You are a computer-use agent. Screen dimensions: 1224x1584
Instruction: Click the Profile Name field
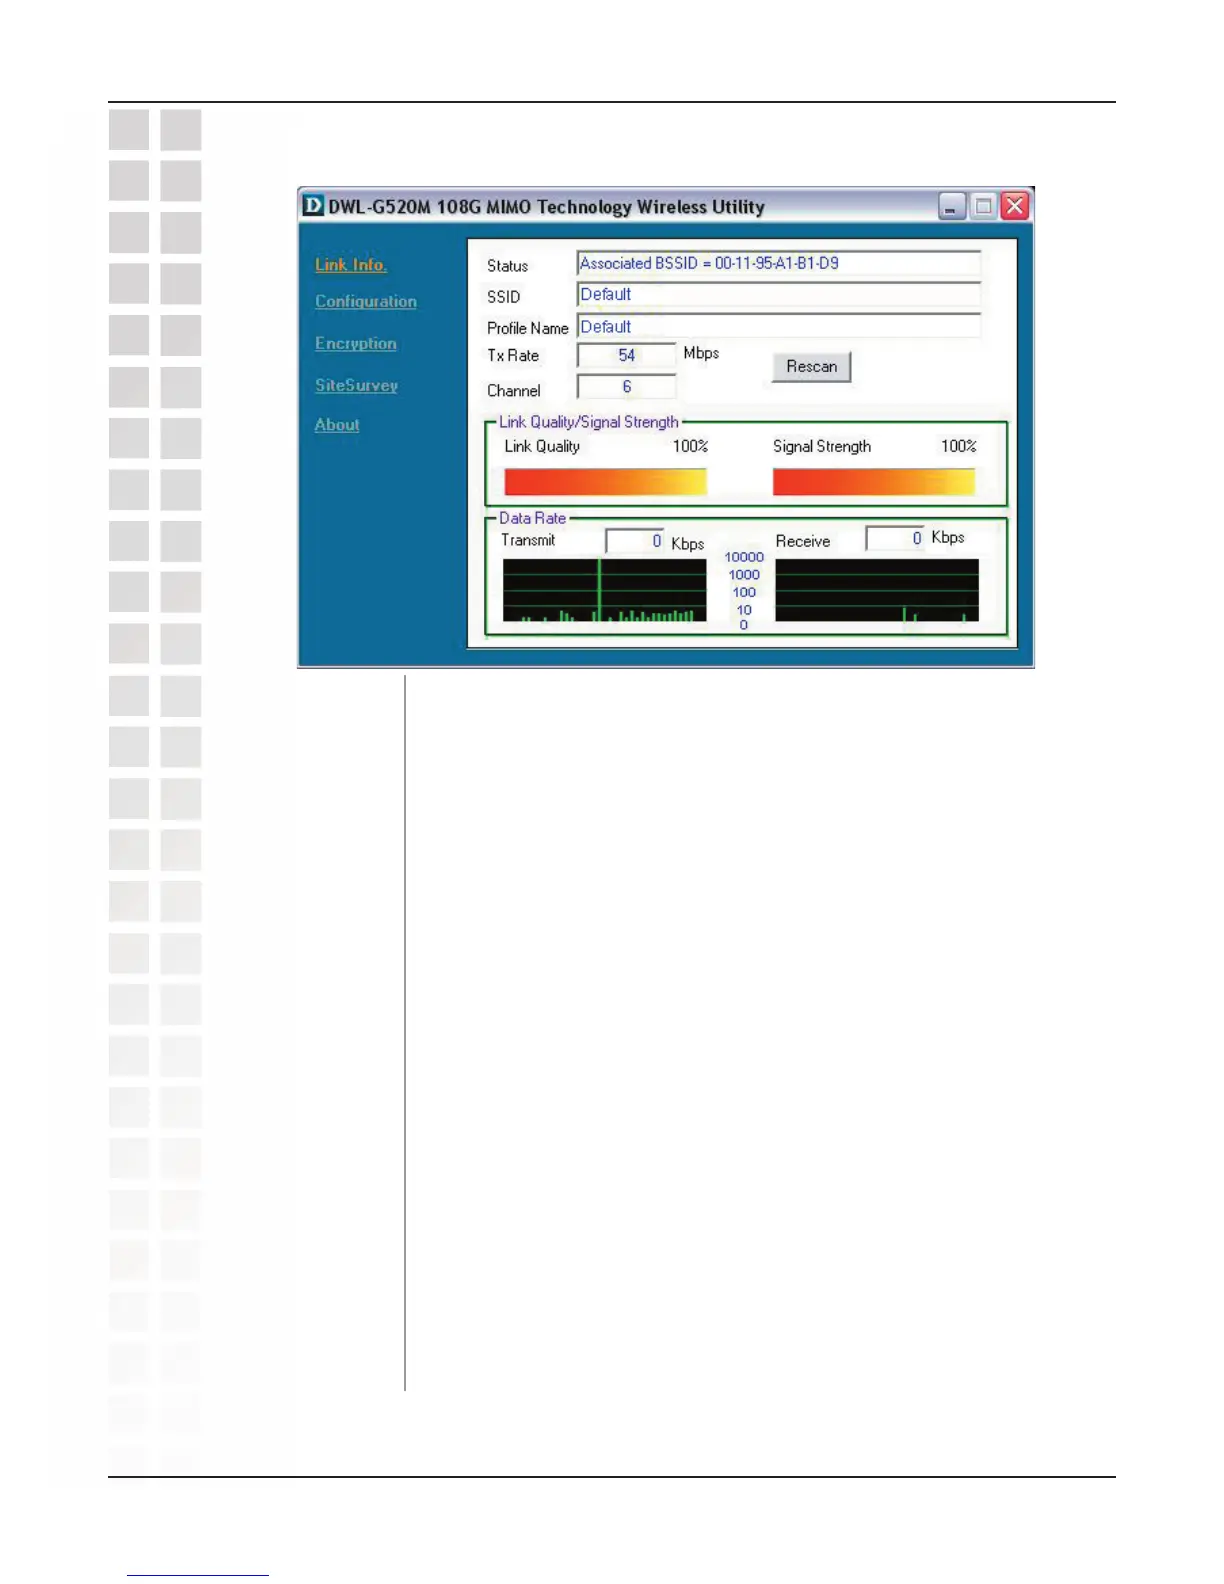pyautogui.click(x=779, y=327)
